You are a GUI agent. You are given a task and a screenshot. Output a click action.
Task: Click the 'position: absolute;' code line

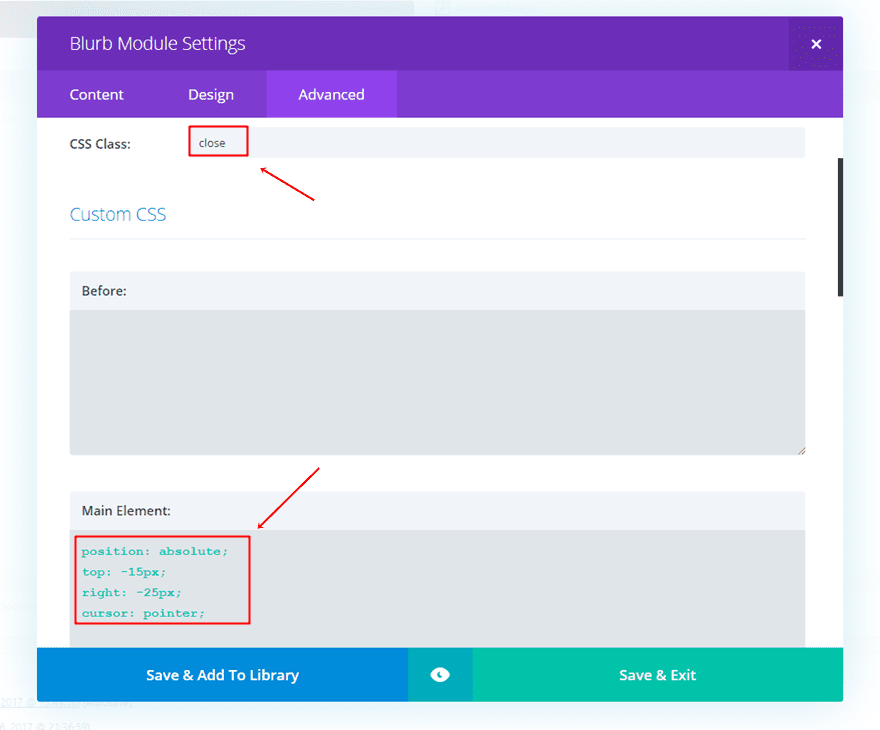click(x=155, y=551)
